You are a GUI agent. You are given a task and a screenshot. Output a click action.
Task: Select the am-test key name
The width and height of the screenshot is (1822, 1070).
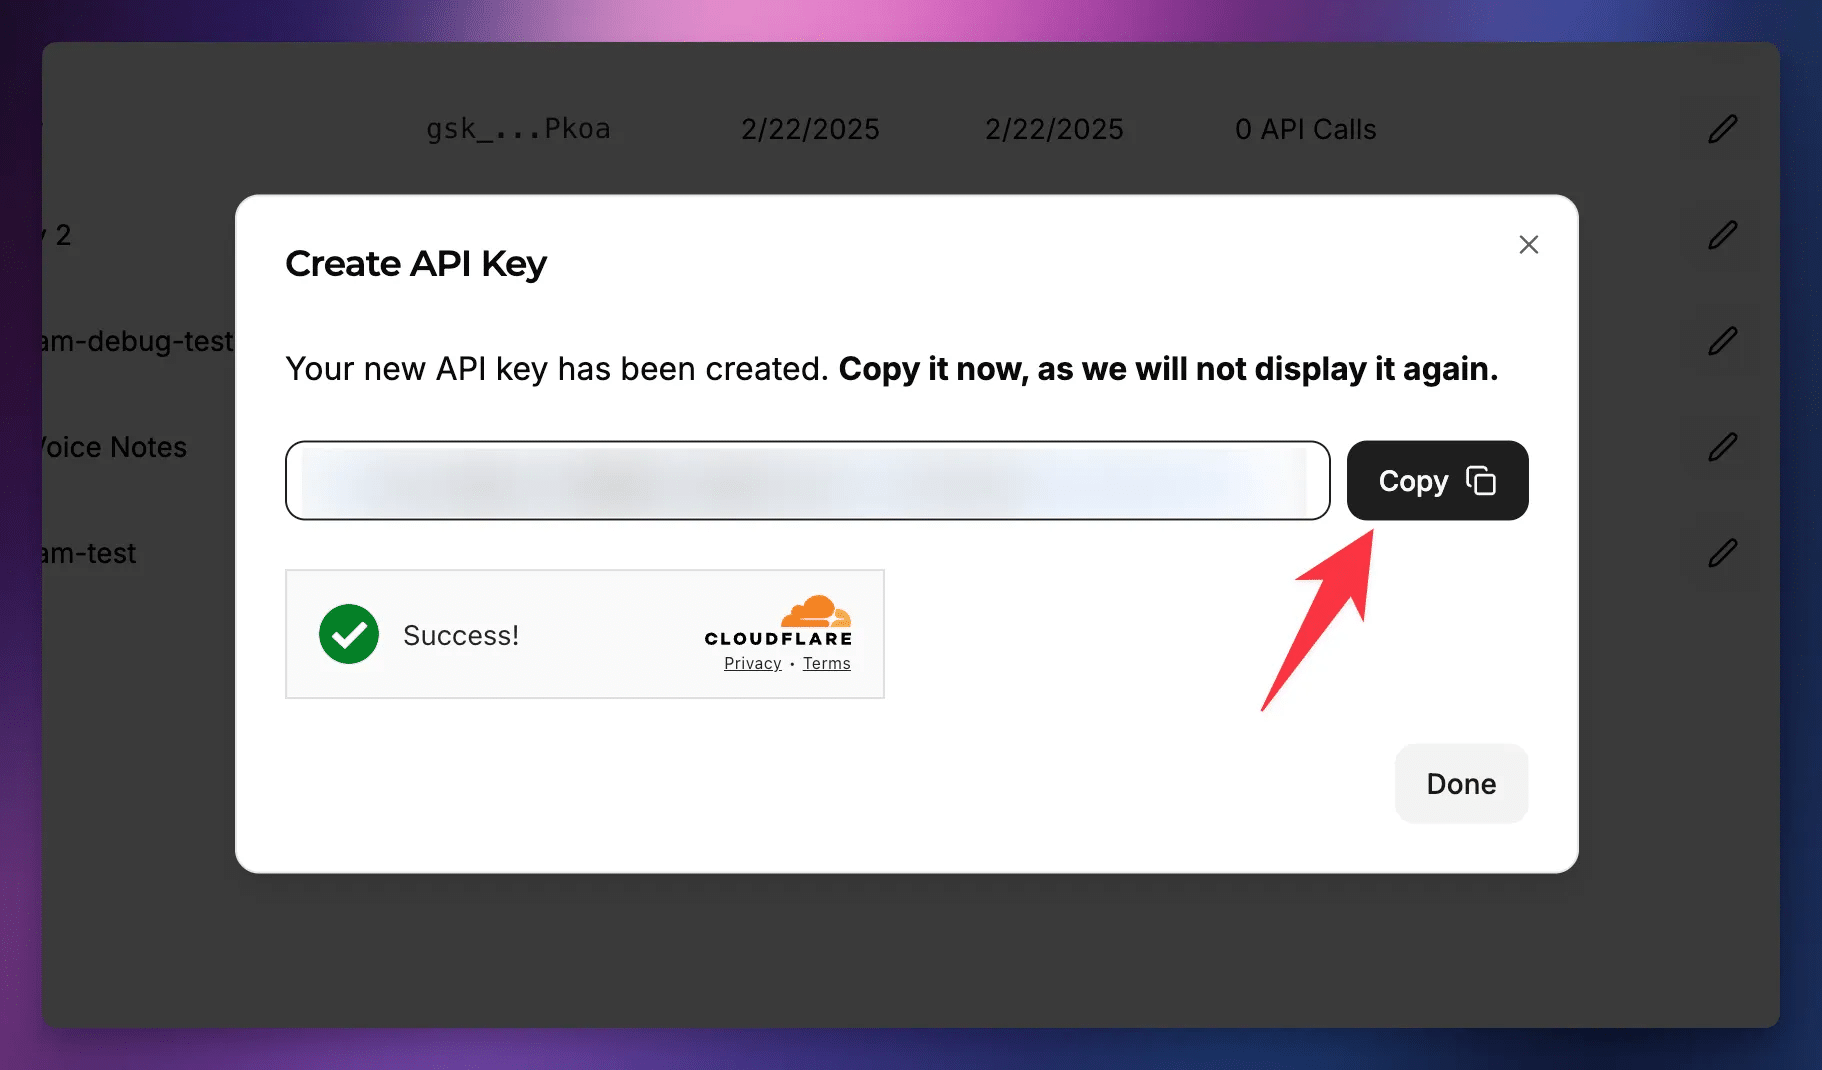coord(90,553)
